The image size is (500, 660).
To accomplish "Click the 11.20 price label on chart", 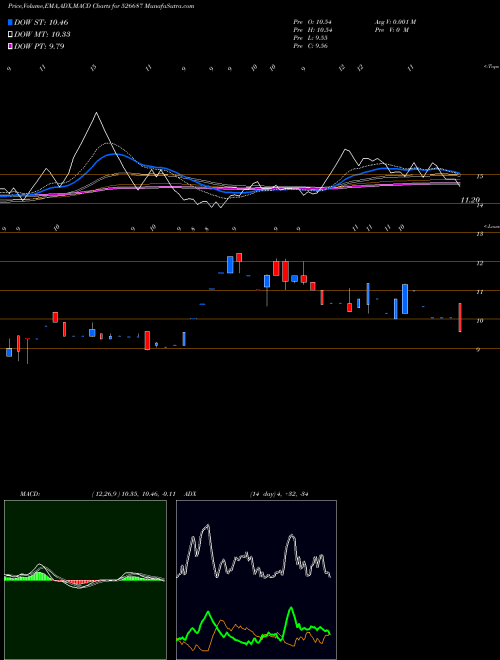I will (x=470, y=200).
